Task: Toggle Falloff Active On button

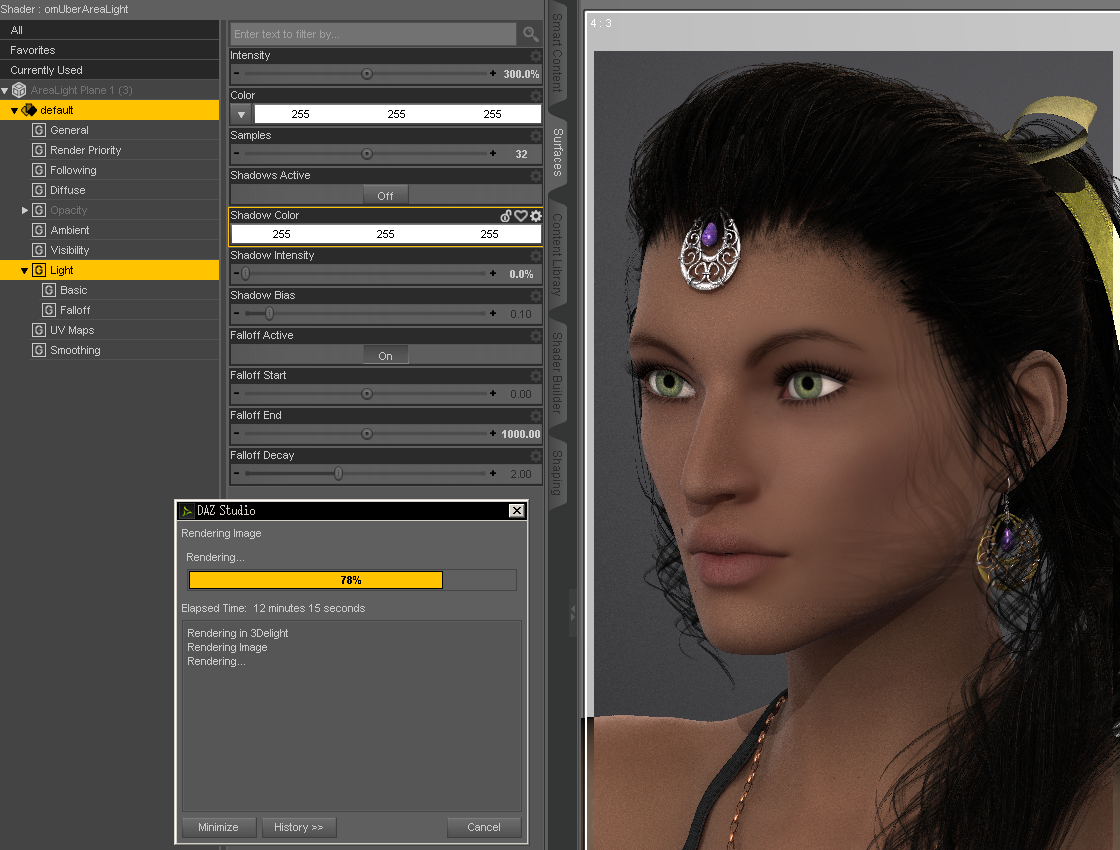Action: [x=385, y=355]
